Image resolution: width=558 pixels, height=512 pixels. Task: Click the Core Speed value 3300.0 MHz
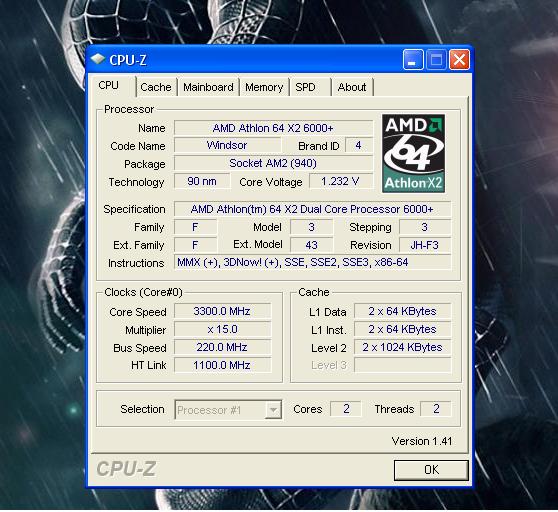pos(222,311)
